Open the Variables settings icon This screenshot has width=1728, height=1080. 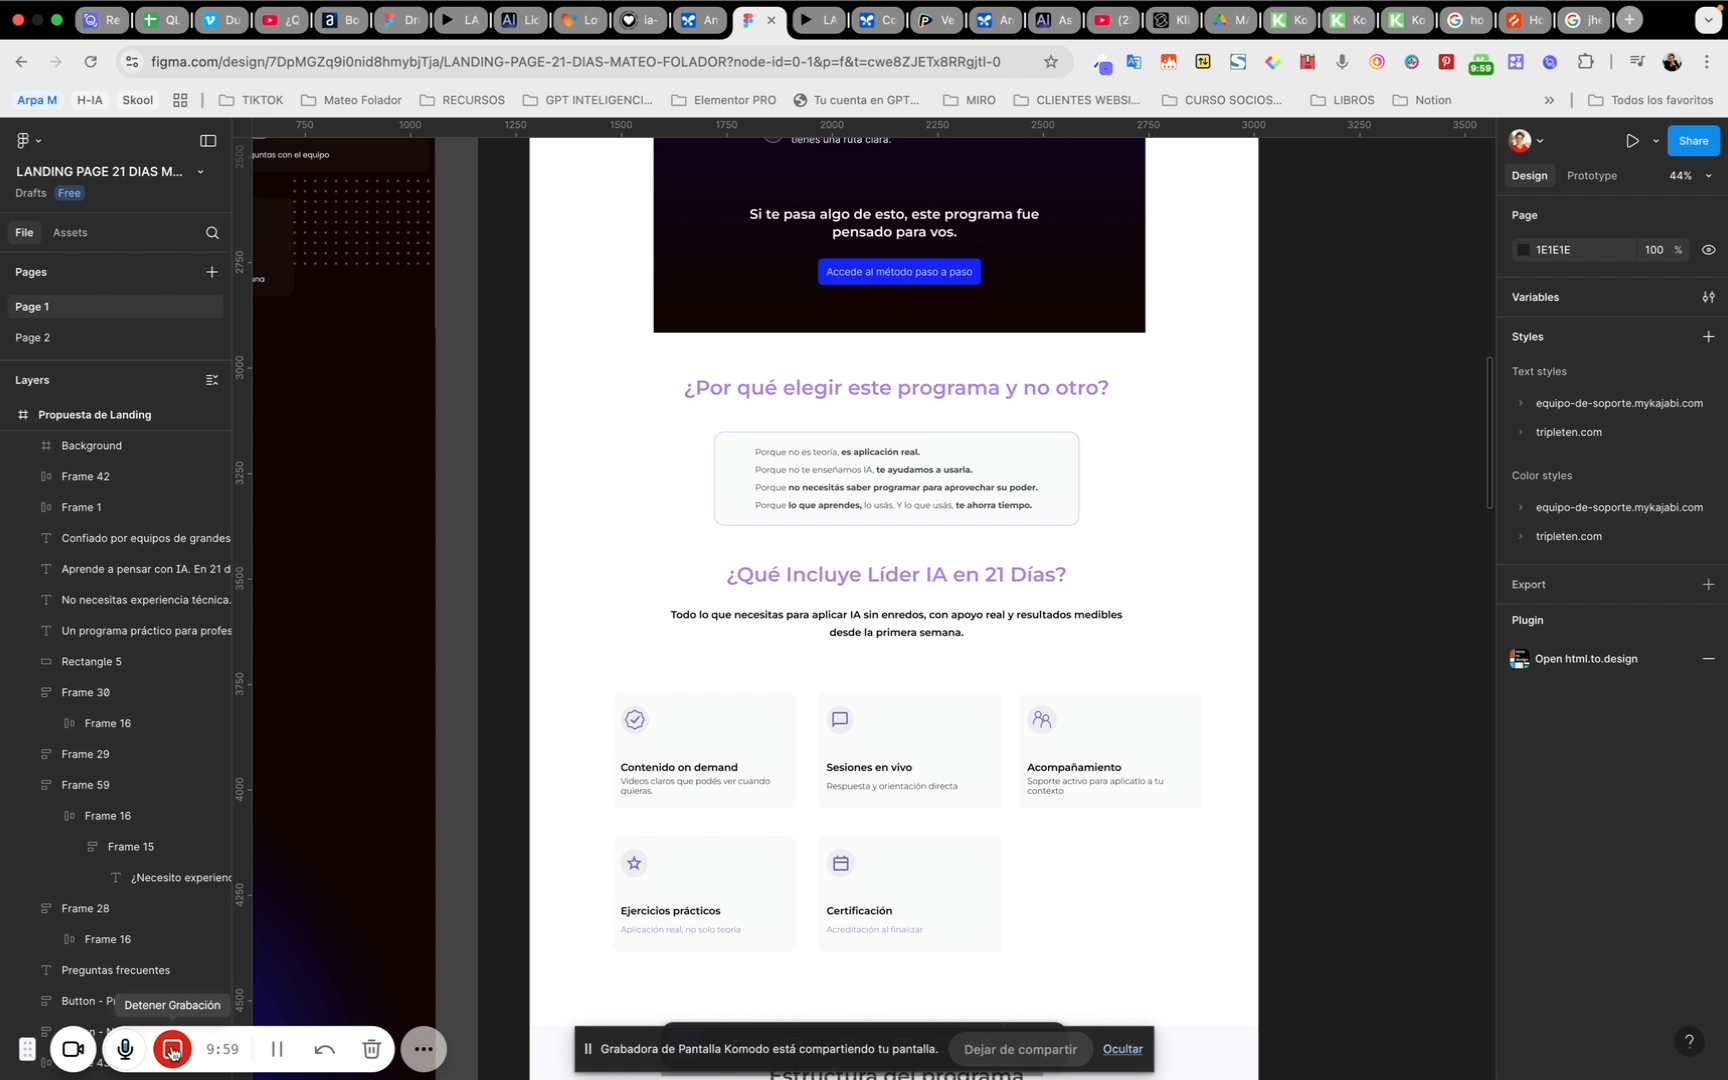(x=1708, y=297)
